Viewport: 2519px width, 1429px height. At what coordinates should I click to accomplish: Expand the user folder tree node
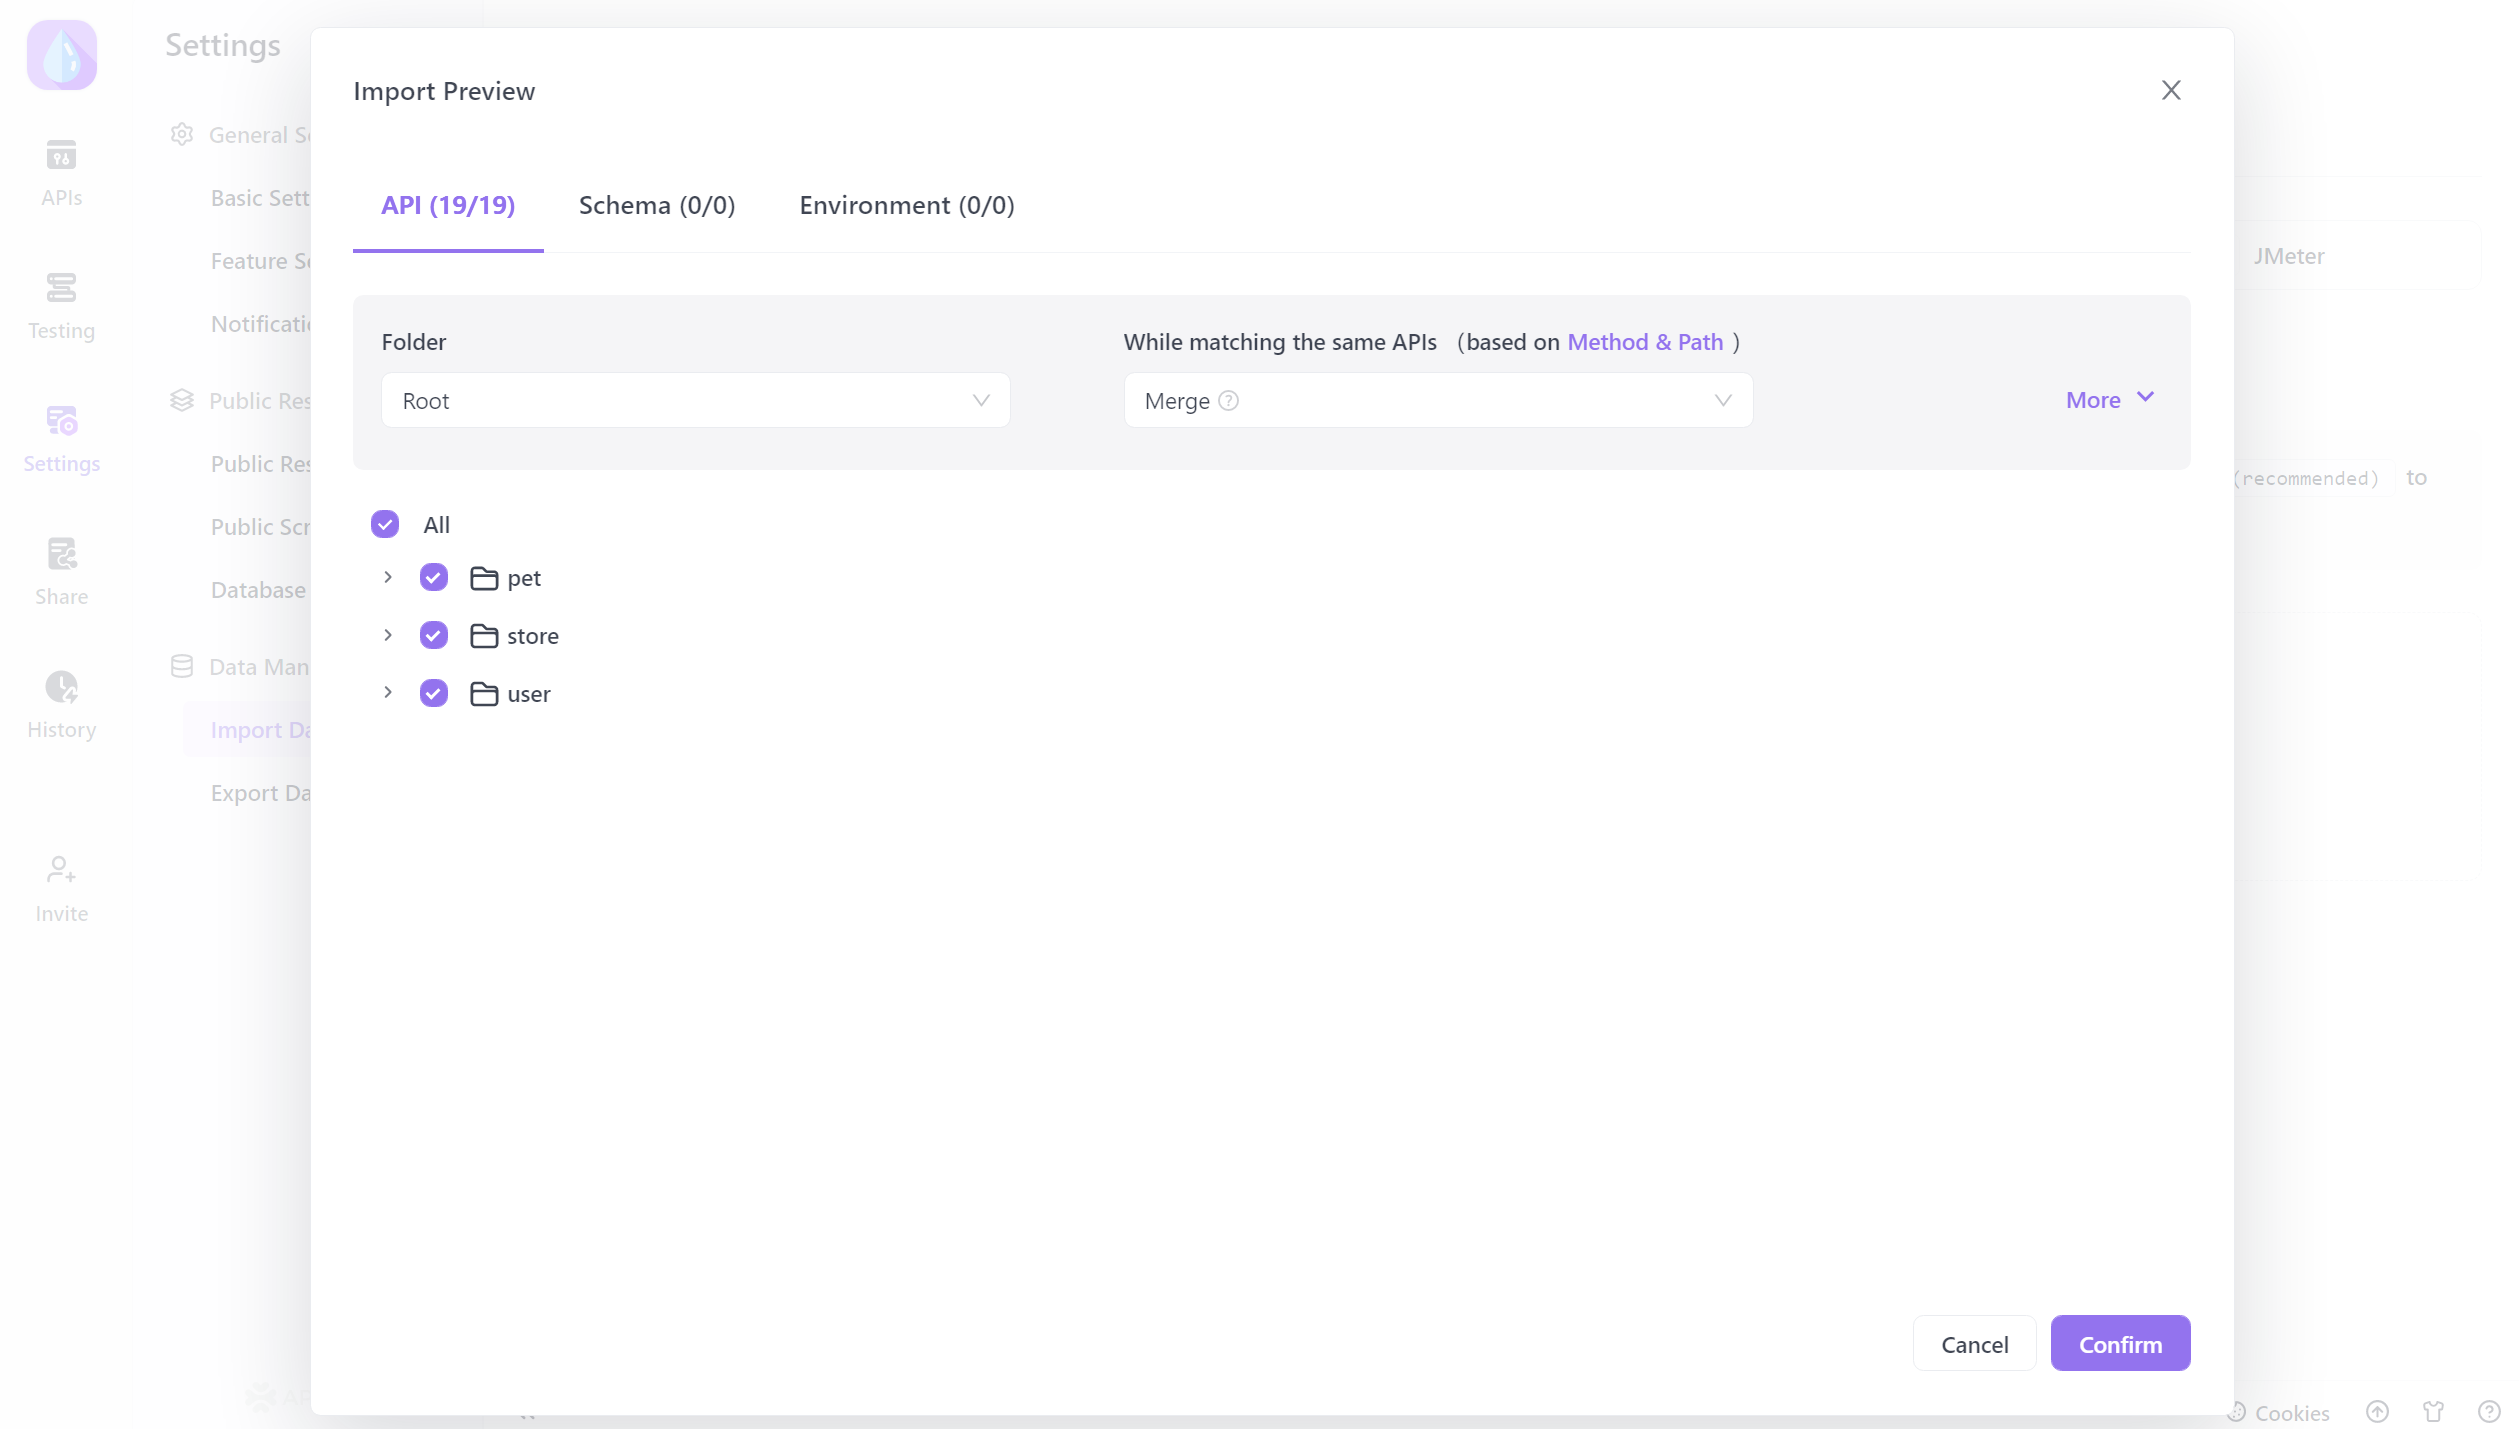pos(388,692)
